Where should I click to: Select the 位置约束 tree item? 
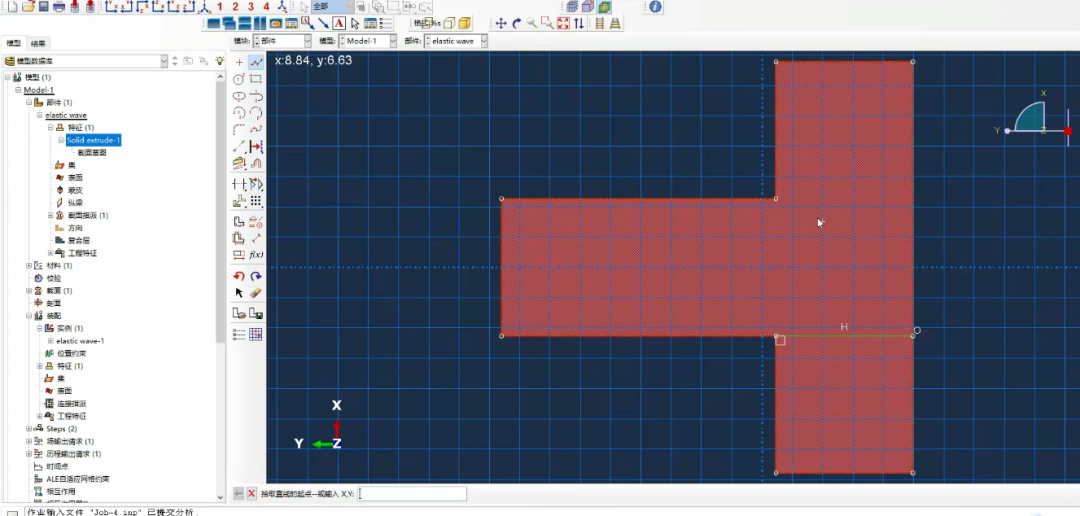point(71,353)
